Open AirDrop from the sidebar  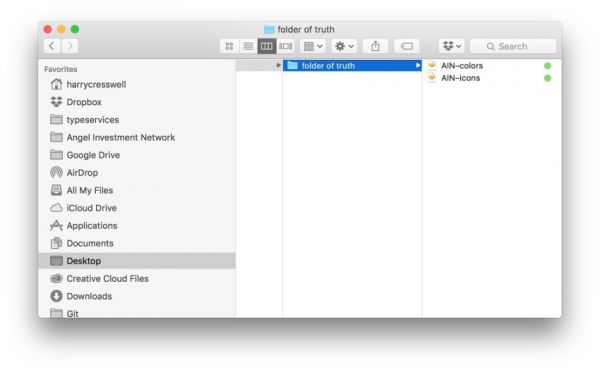(x=137, y=173)
